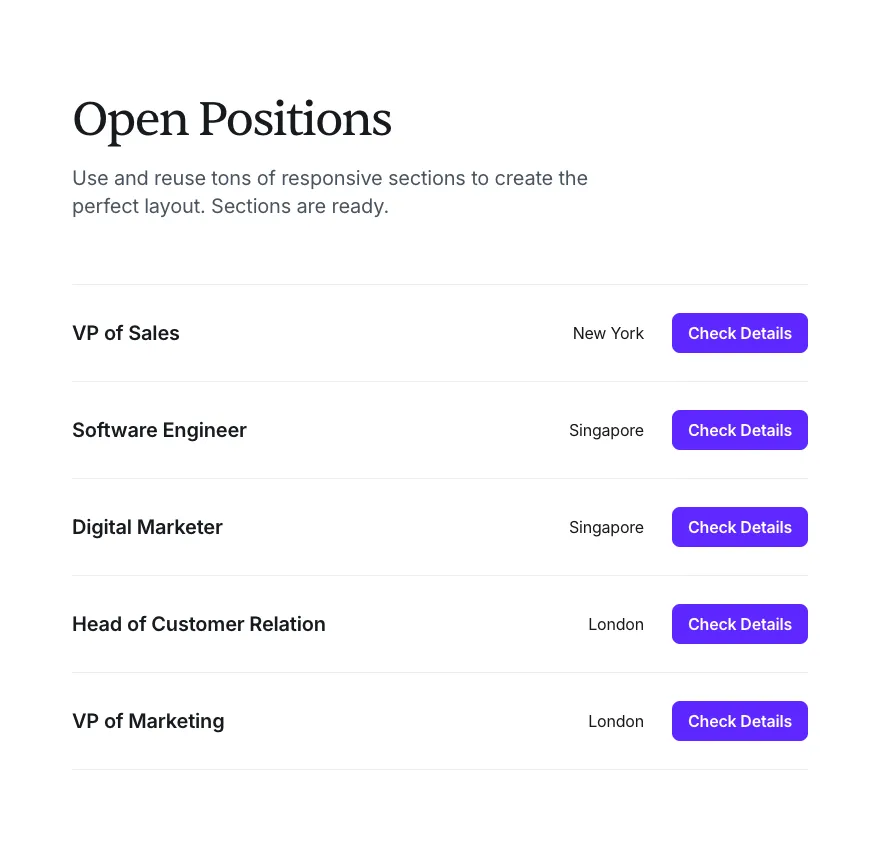Select Singapore location in Software Engineer row

click(x=606, y=430)
